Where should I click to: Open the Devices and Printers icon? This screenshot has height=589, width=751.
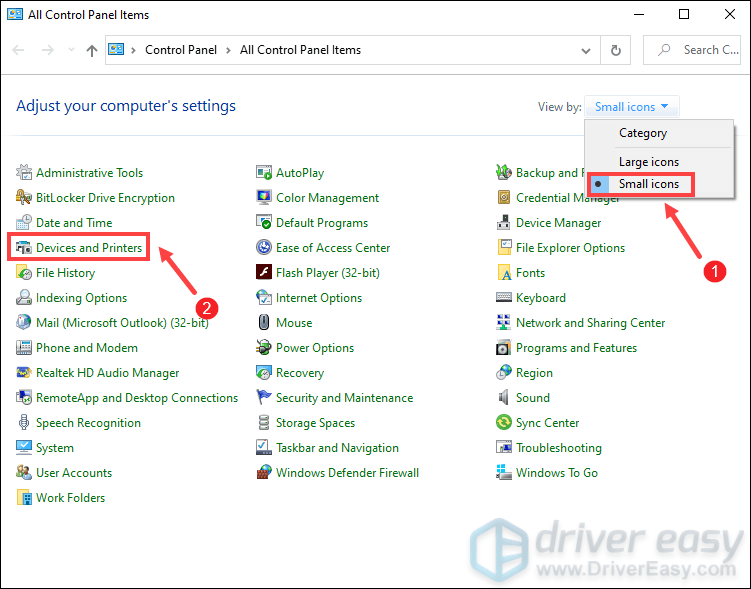[25, 248]
